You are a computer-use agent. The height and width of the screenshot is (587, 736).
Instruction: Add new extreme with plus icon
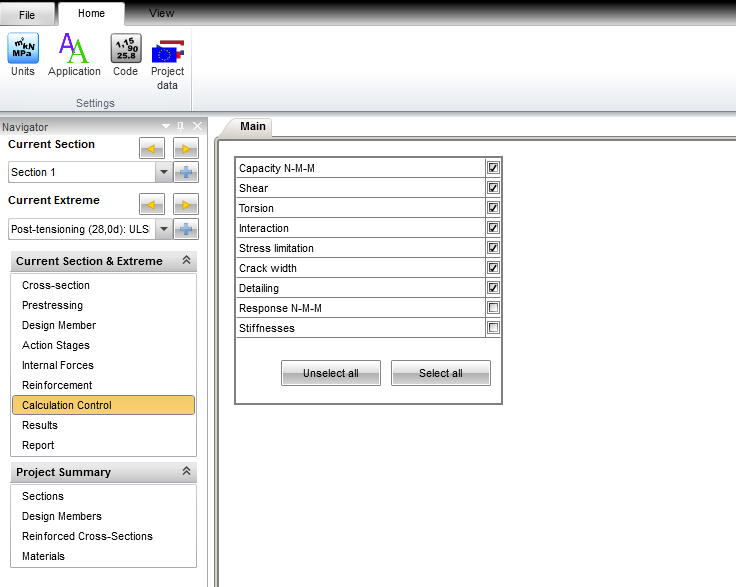[185, 229]
